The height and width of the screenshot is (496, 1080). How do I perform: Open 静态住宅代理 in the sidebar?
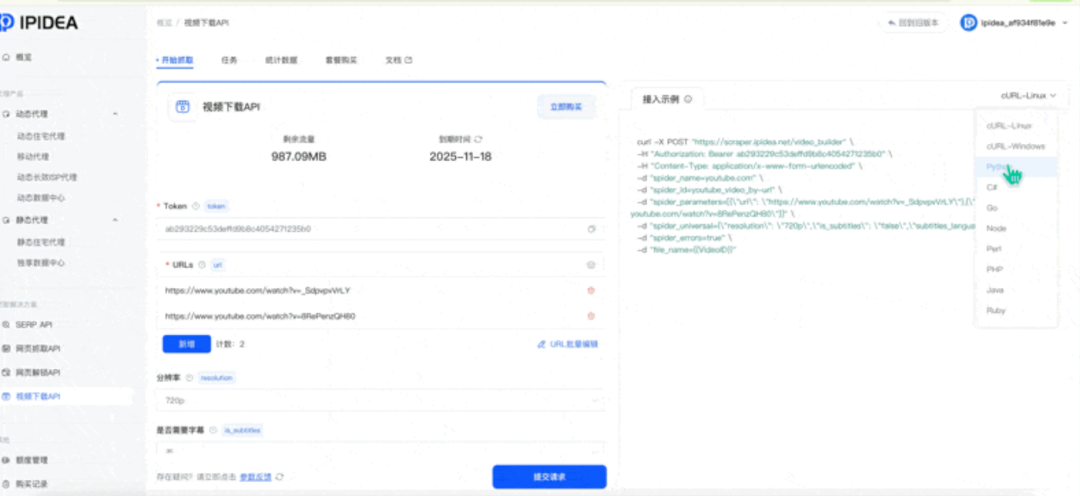pos(41,242)
